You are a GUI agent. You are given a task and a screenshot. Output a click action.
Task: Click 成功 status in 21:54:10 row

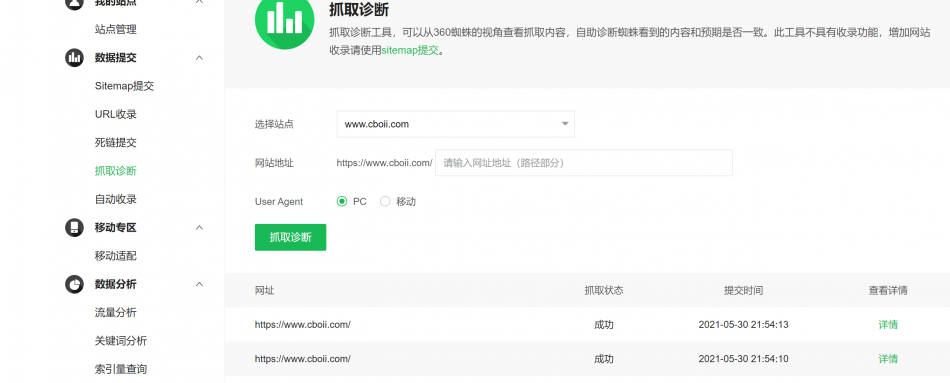604,359
